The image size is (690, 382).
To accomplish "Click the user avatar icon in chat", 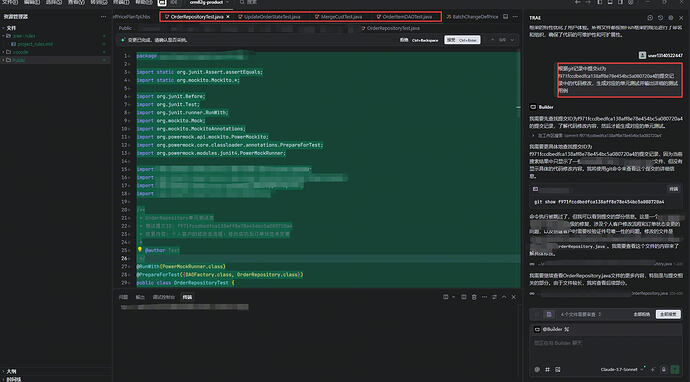I will pyautogui.click(x=642, y=55).
